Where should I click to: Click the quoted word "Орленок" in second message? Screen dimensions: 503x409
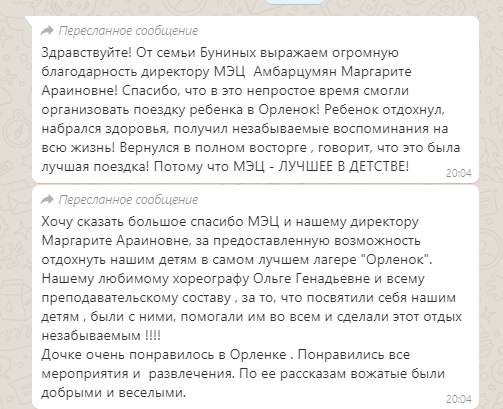395,259
